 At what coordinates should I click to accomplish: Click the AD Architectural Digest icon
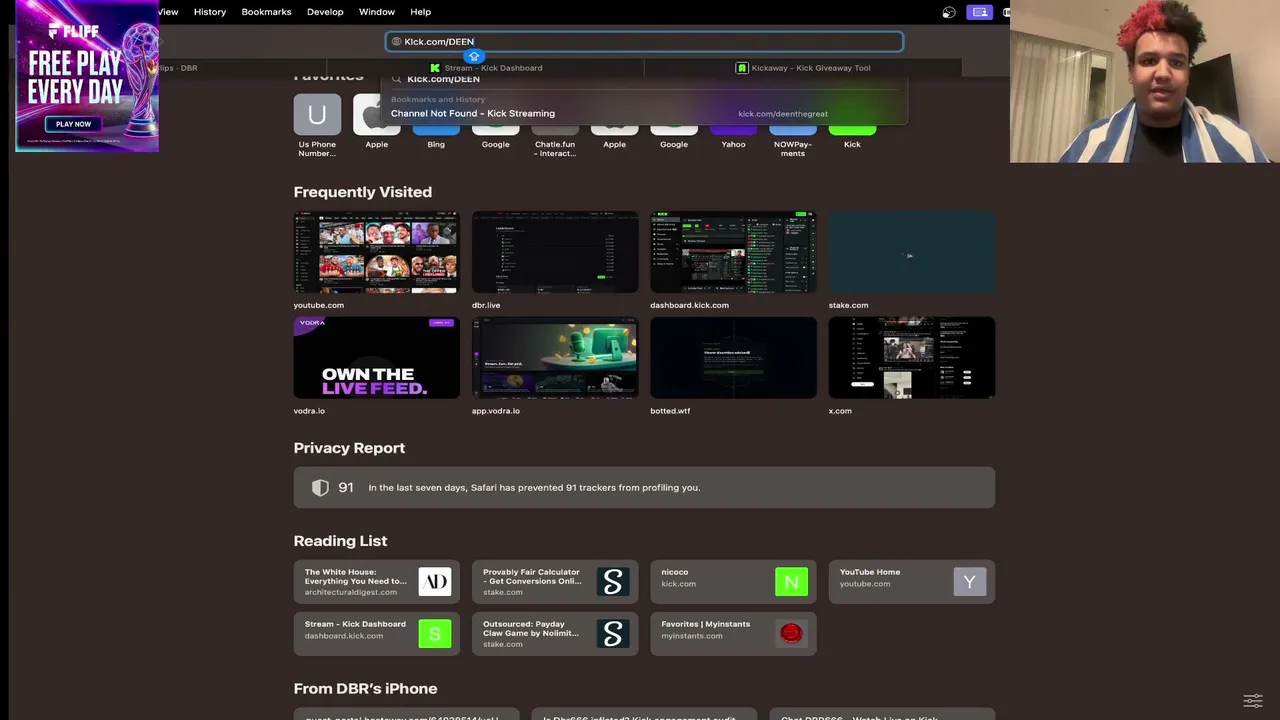pos(434,582)
